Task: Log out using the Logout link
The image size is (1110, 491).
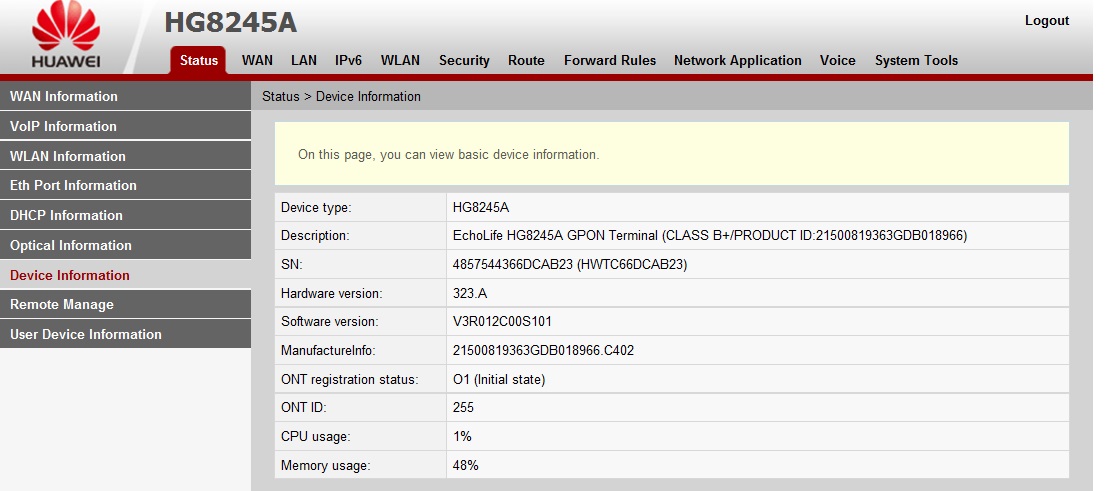Action: coord(1046,21)
